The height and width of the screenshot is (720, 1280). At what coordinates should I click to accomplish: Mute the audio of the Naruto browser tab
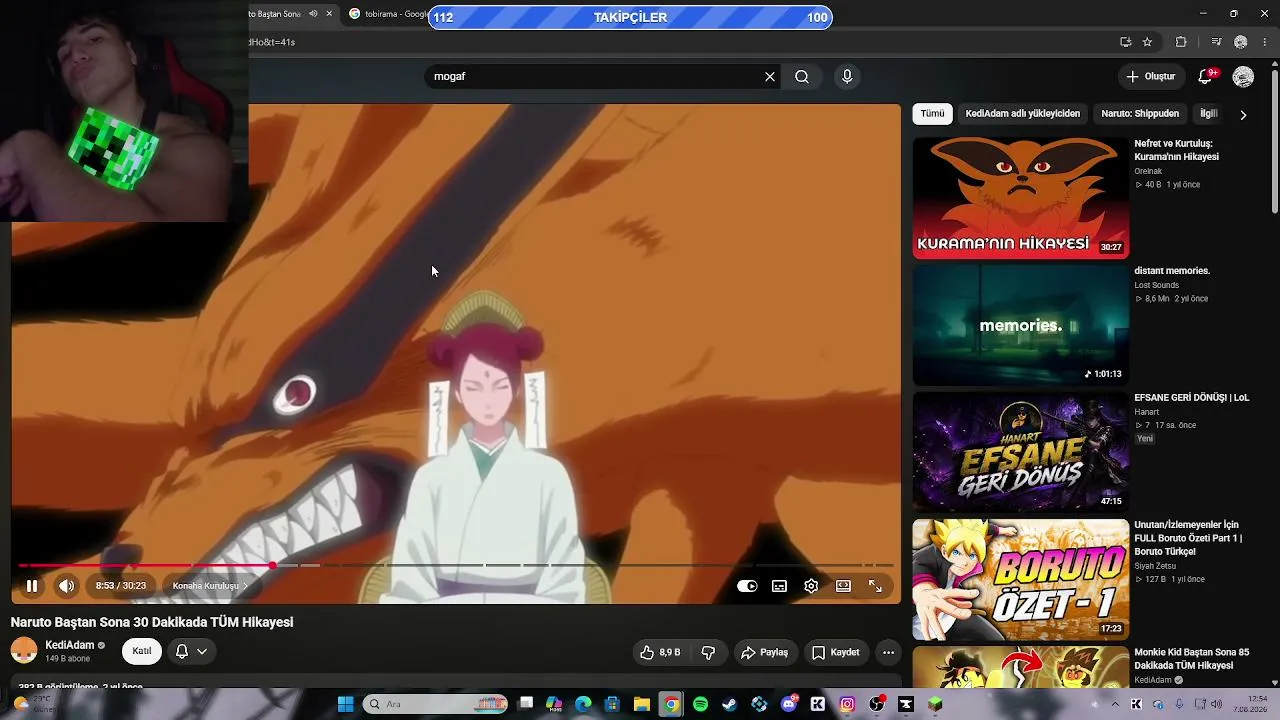[312, 14]
